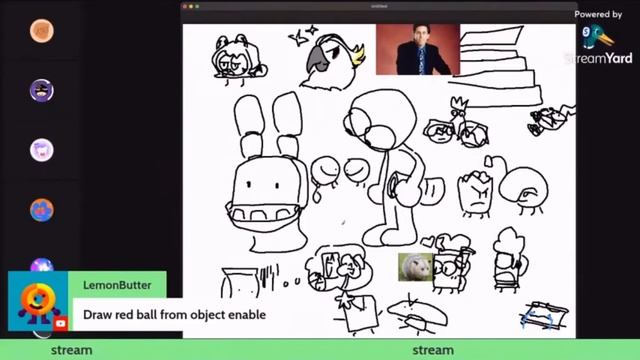Click the "Powered by" text

[598, 14]
